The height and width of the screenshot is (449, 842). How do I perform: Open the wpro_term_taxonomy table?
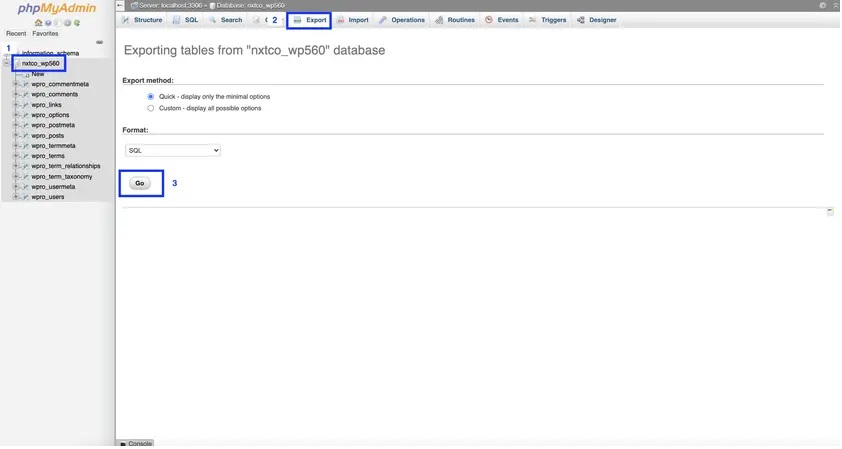[62, 177]
